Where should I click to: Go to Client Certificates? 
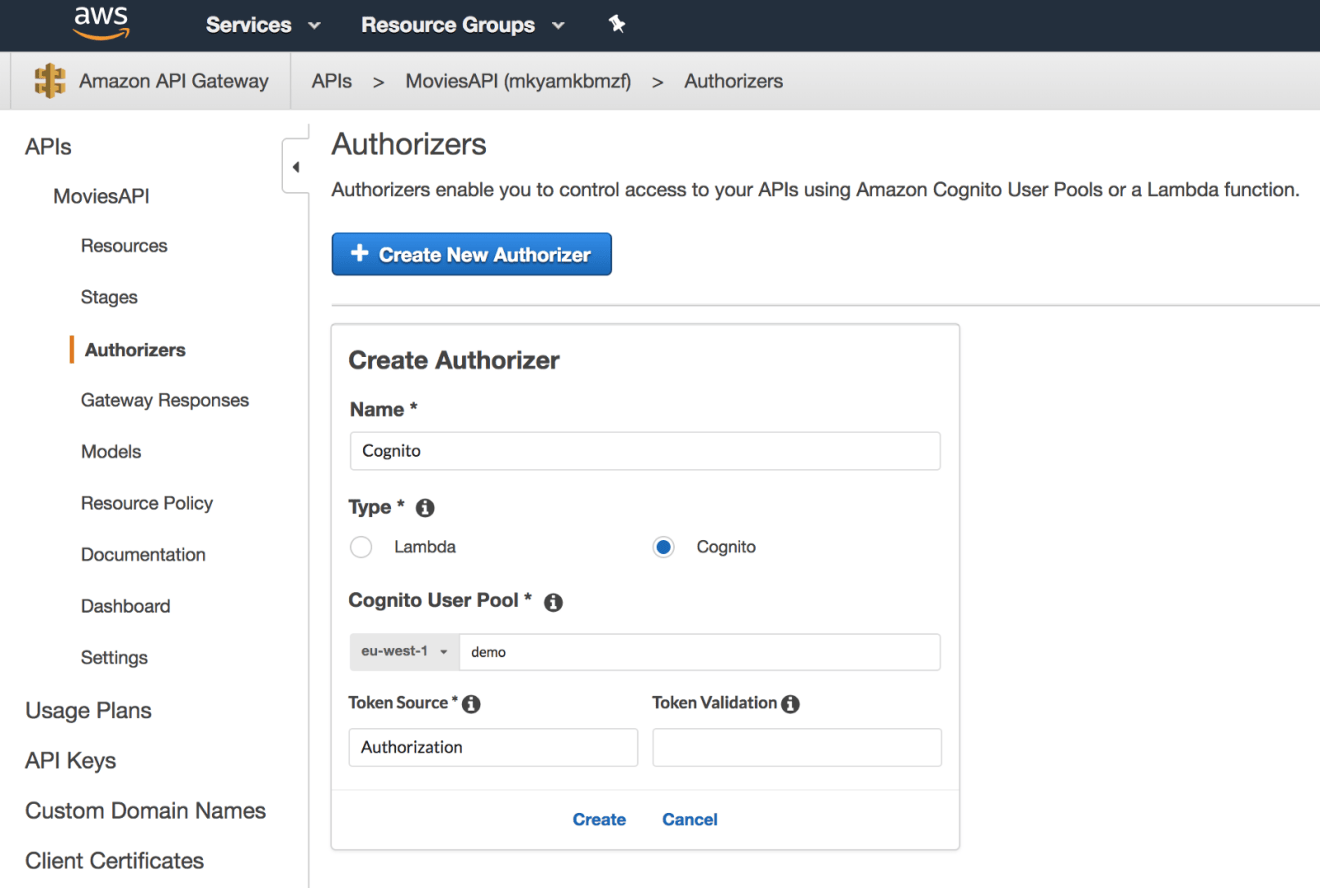114,861
